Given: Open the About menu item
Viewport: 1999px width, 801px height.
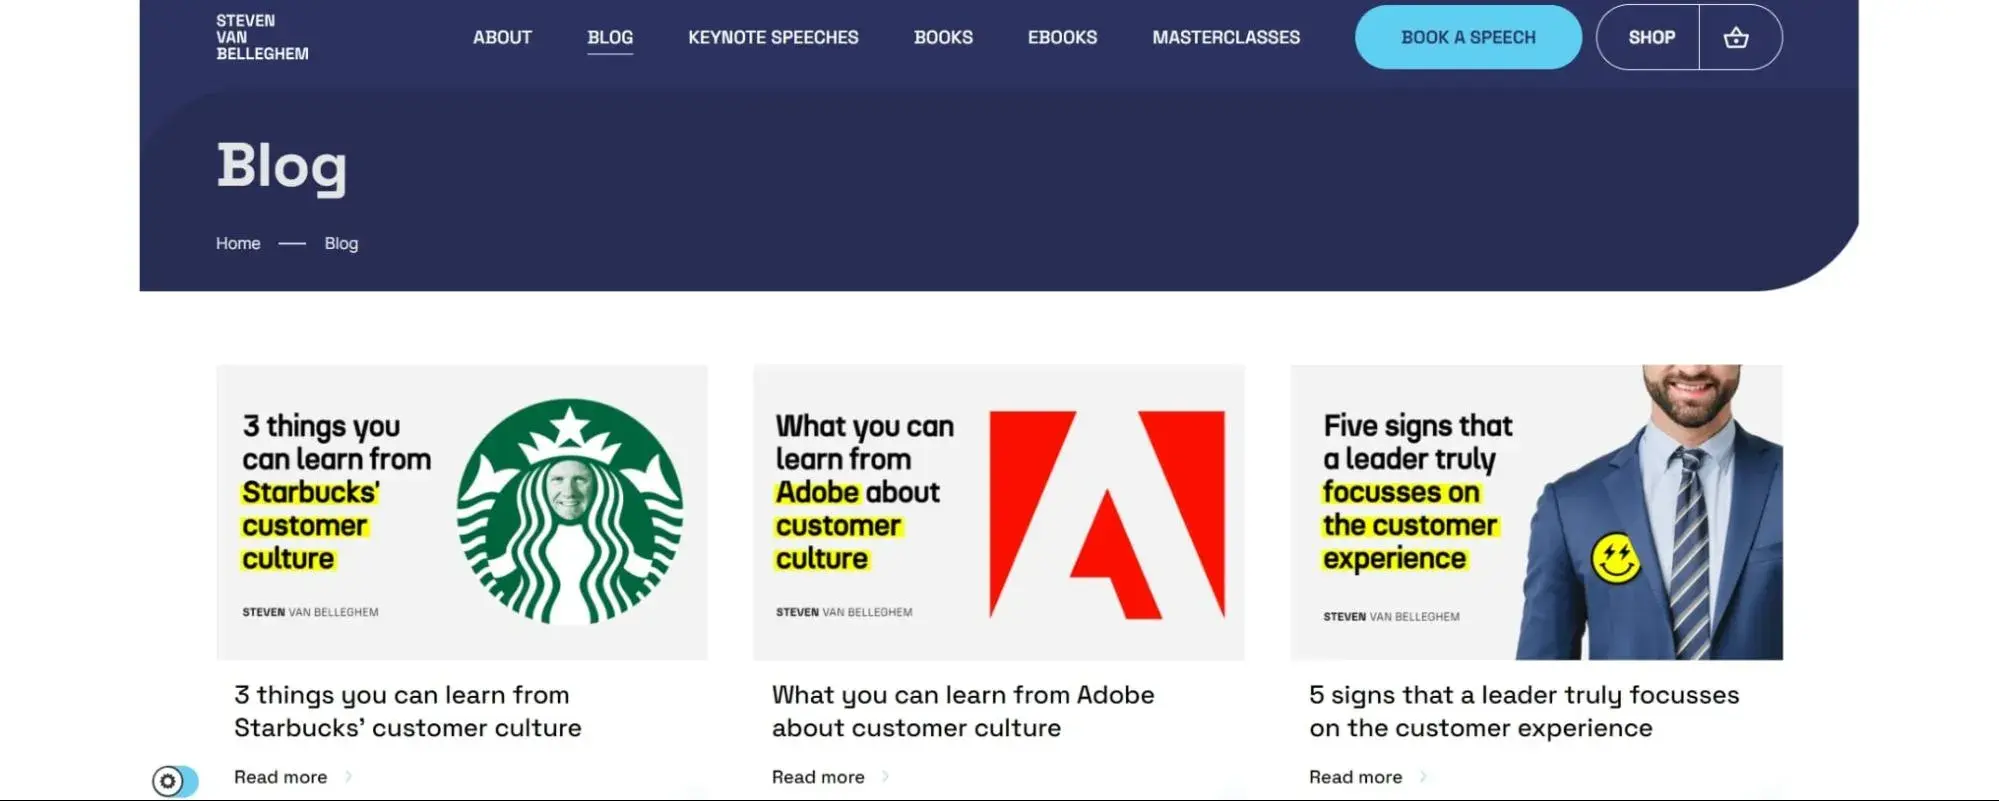Looking at the screenshot, I should pyautogui.click(x=502, y=38).
